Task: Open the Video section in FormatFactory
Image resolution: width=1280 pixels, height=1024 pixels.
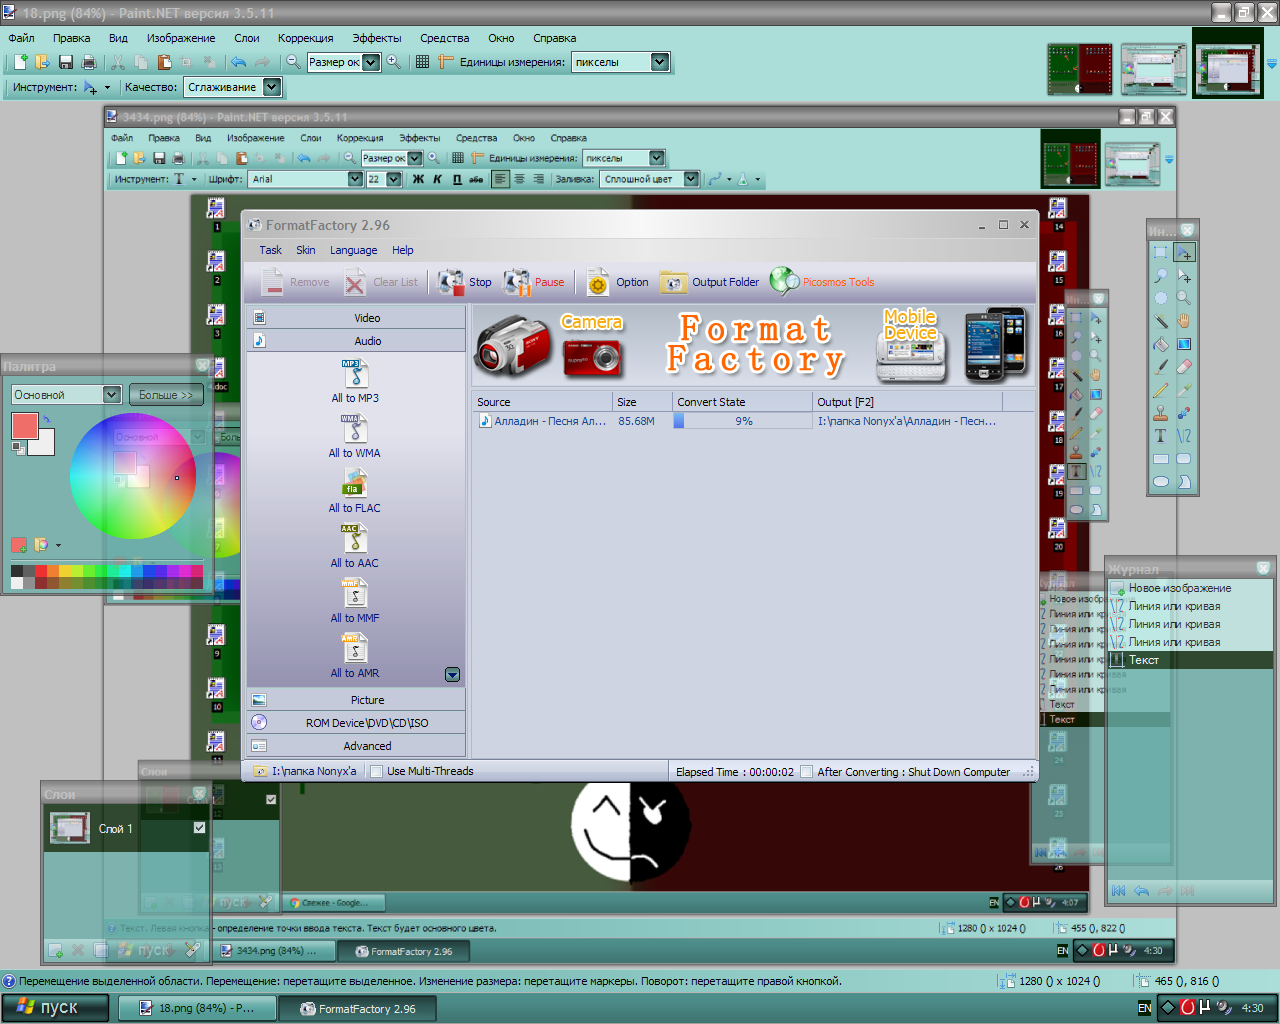Action: pos(356,318)
